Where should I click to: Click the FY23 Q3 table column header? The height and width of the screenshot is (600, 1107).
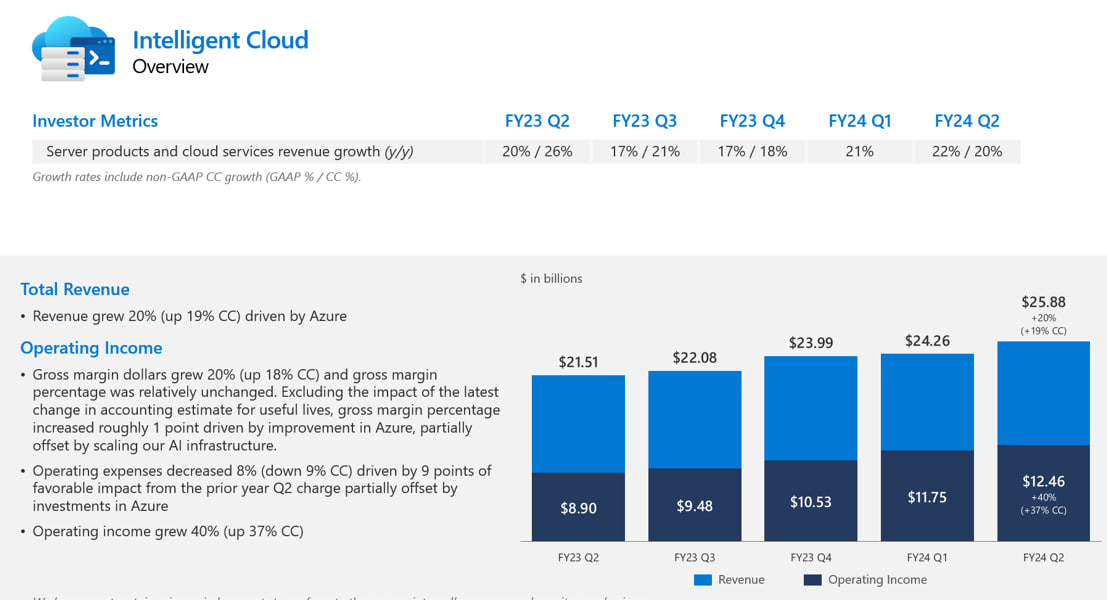(x=645, y=121)
